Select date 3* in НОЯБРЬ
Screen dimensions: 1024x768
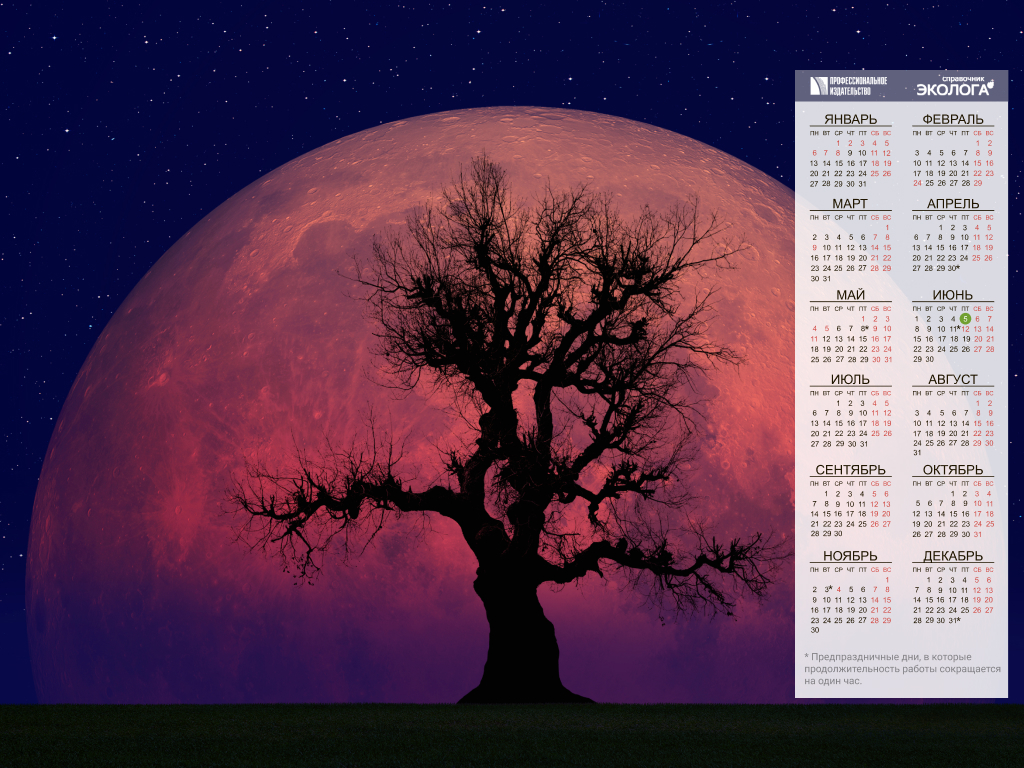(827, 589)
